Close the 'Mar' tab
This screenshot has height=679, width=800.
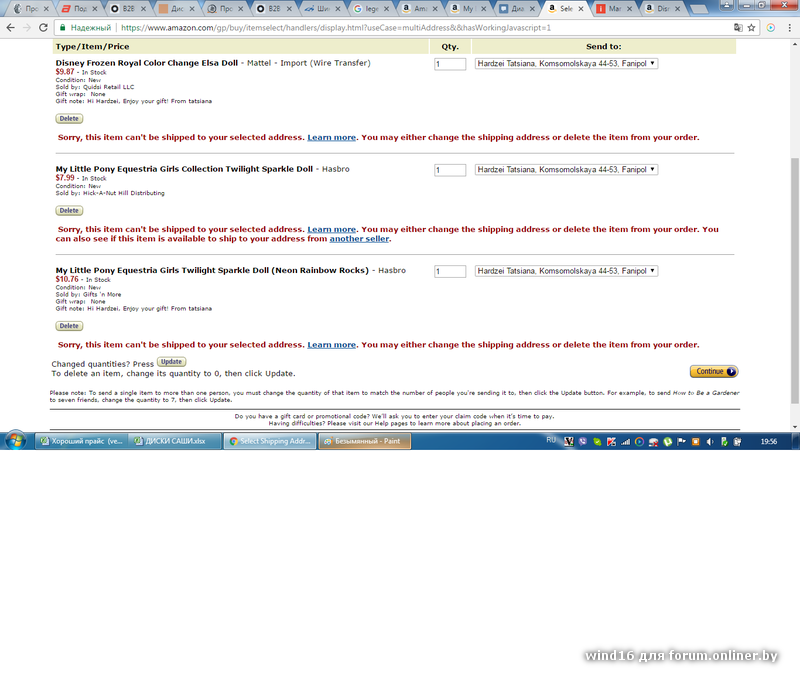pyautogui.click(x=629, y=9)
